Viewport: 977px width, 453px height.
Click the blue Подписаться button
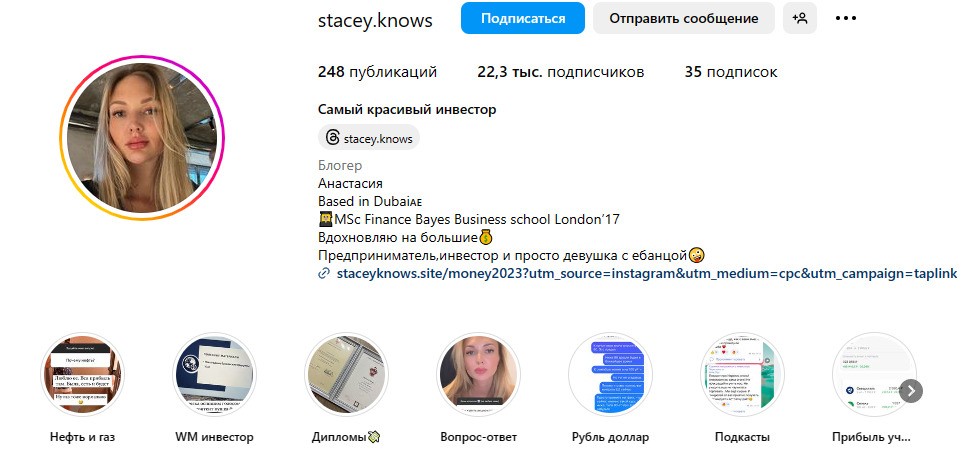[523, 18]
